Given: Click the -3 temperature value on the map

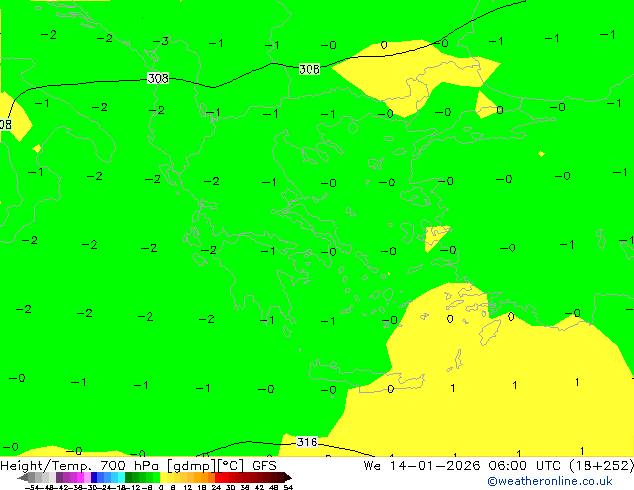Looking at the screenshot, I should click(x=161, y=41).
